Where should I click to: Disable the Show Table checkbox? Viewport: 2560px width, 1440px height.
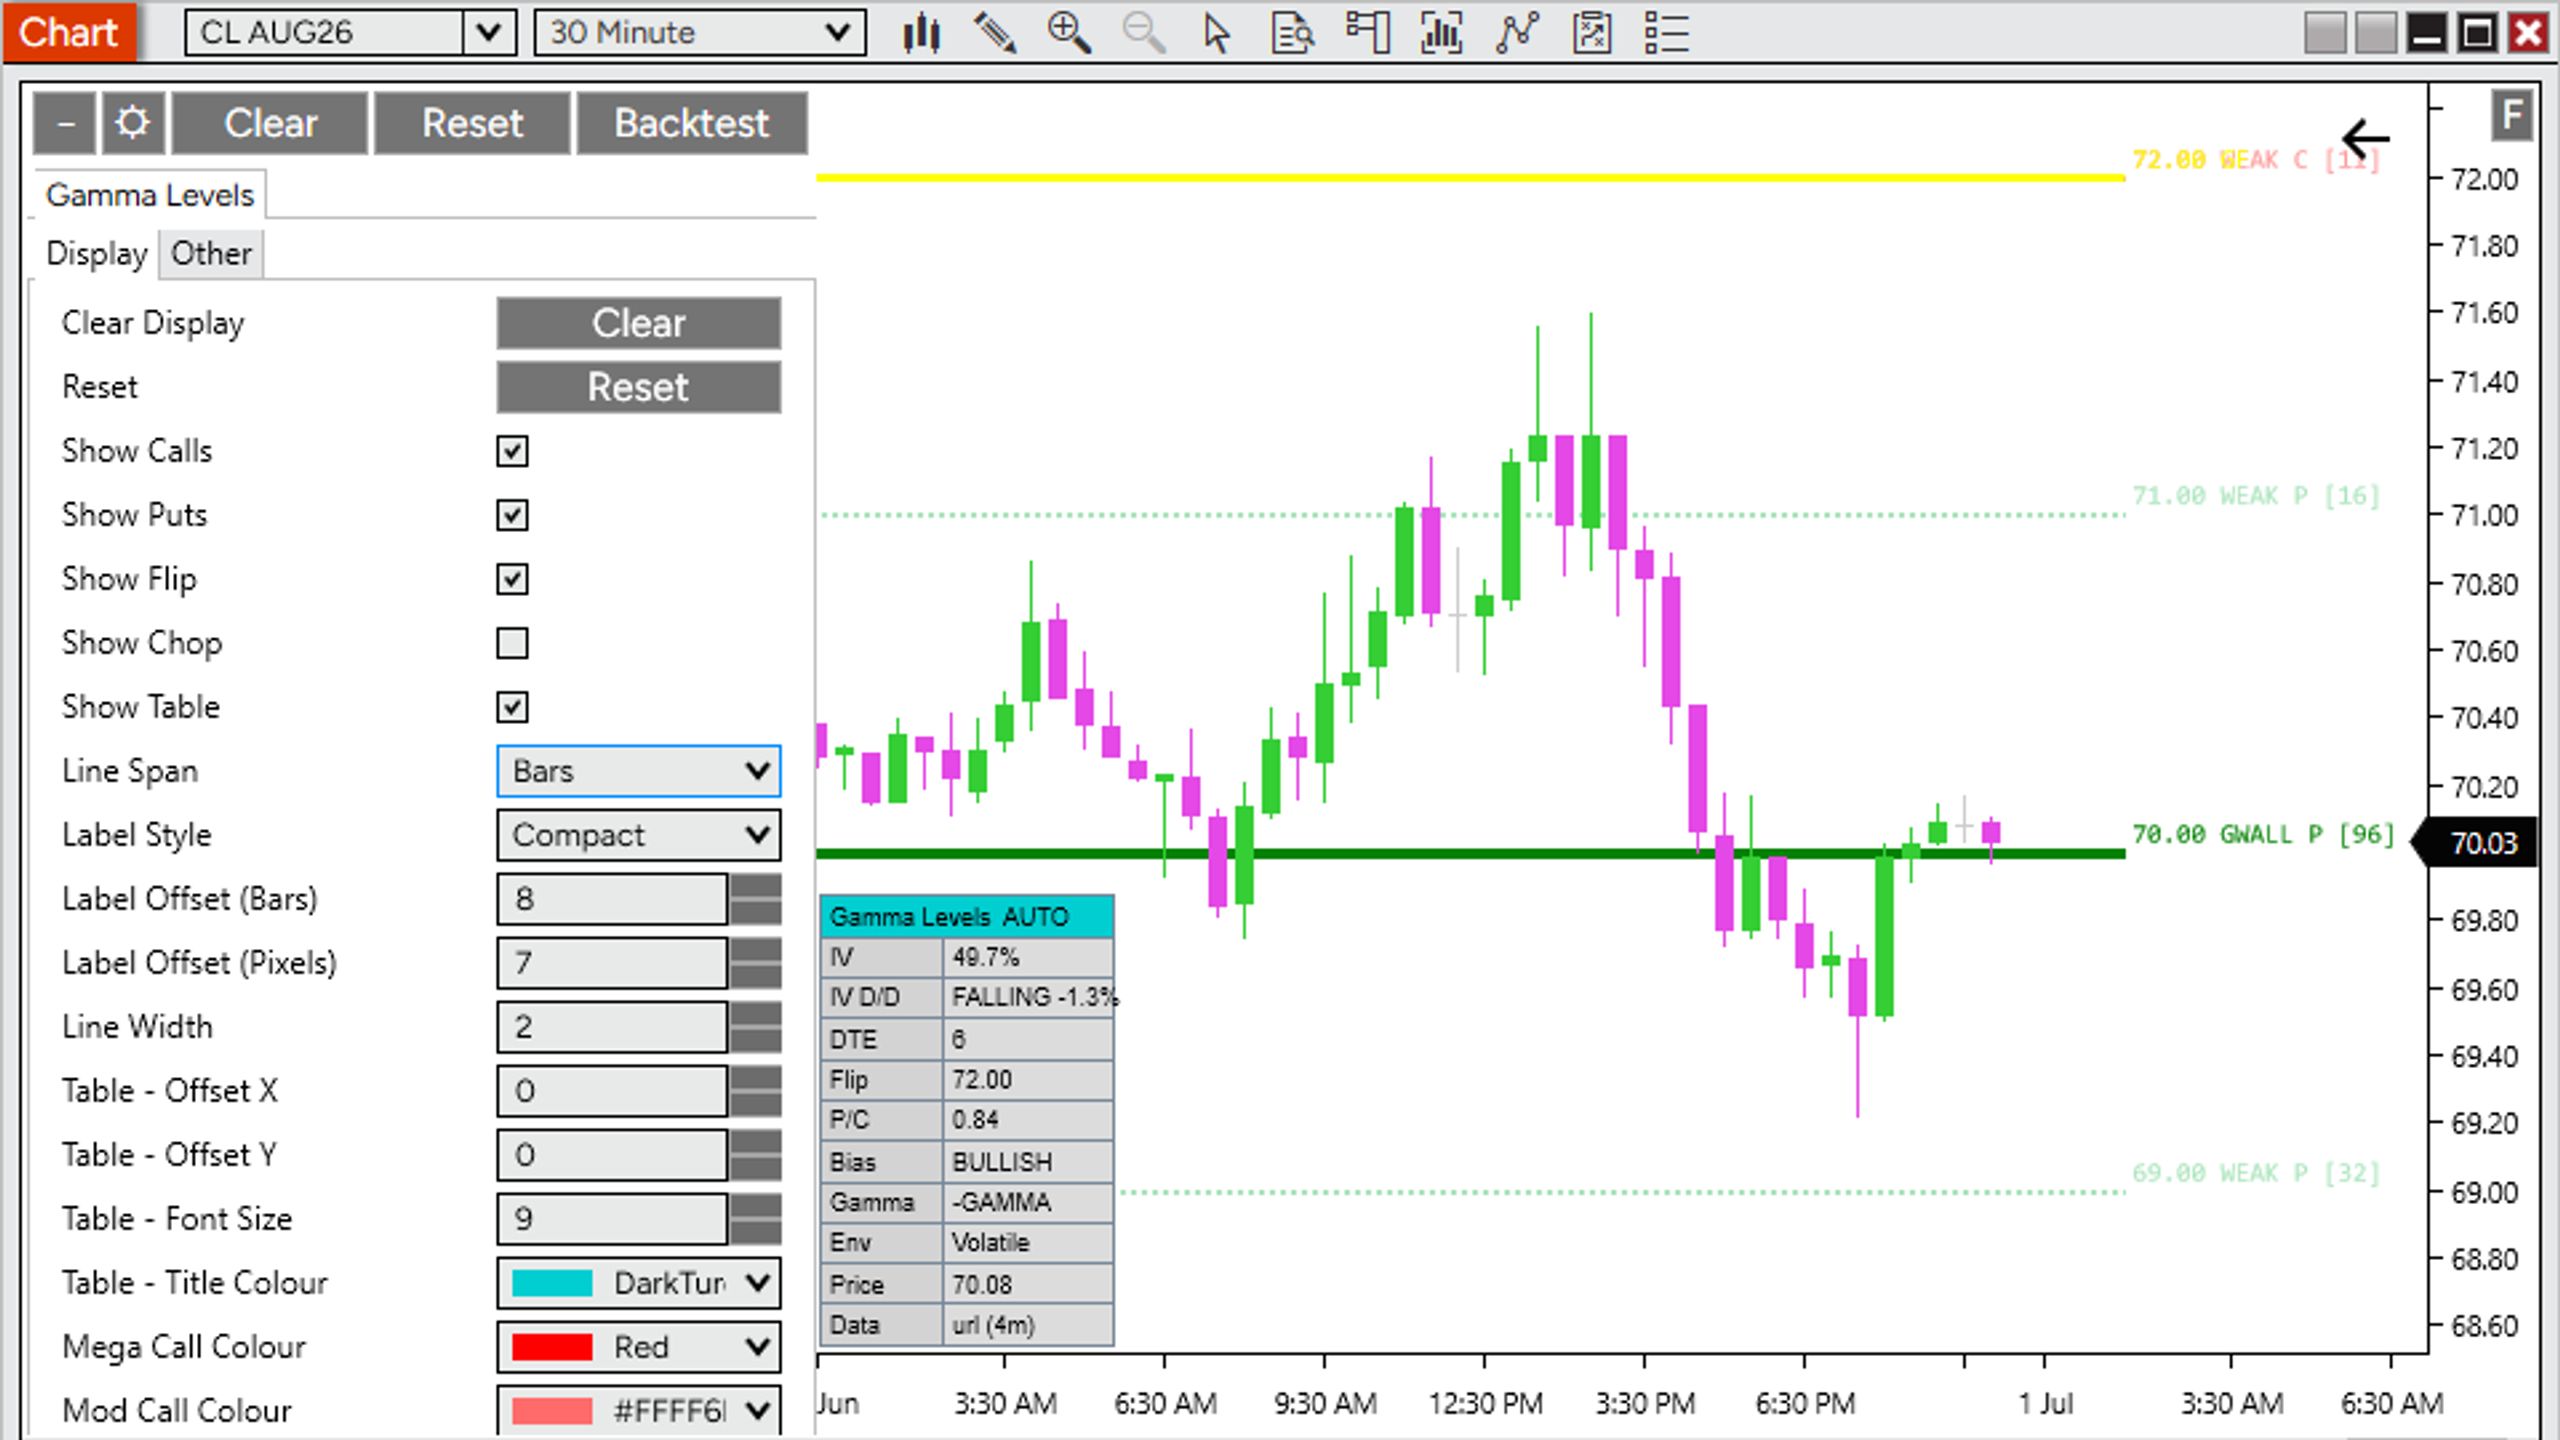tap(512, 707)
